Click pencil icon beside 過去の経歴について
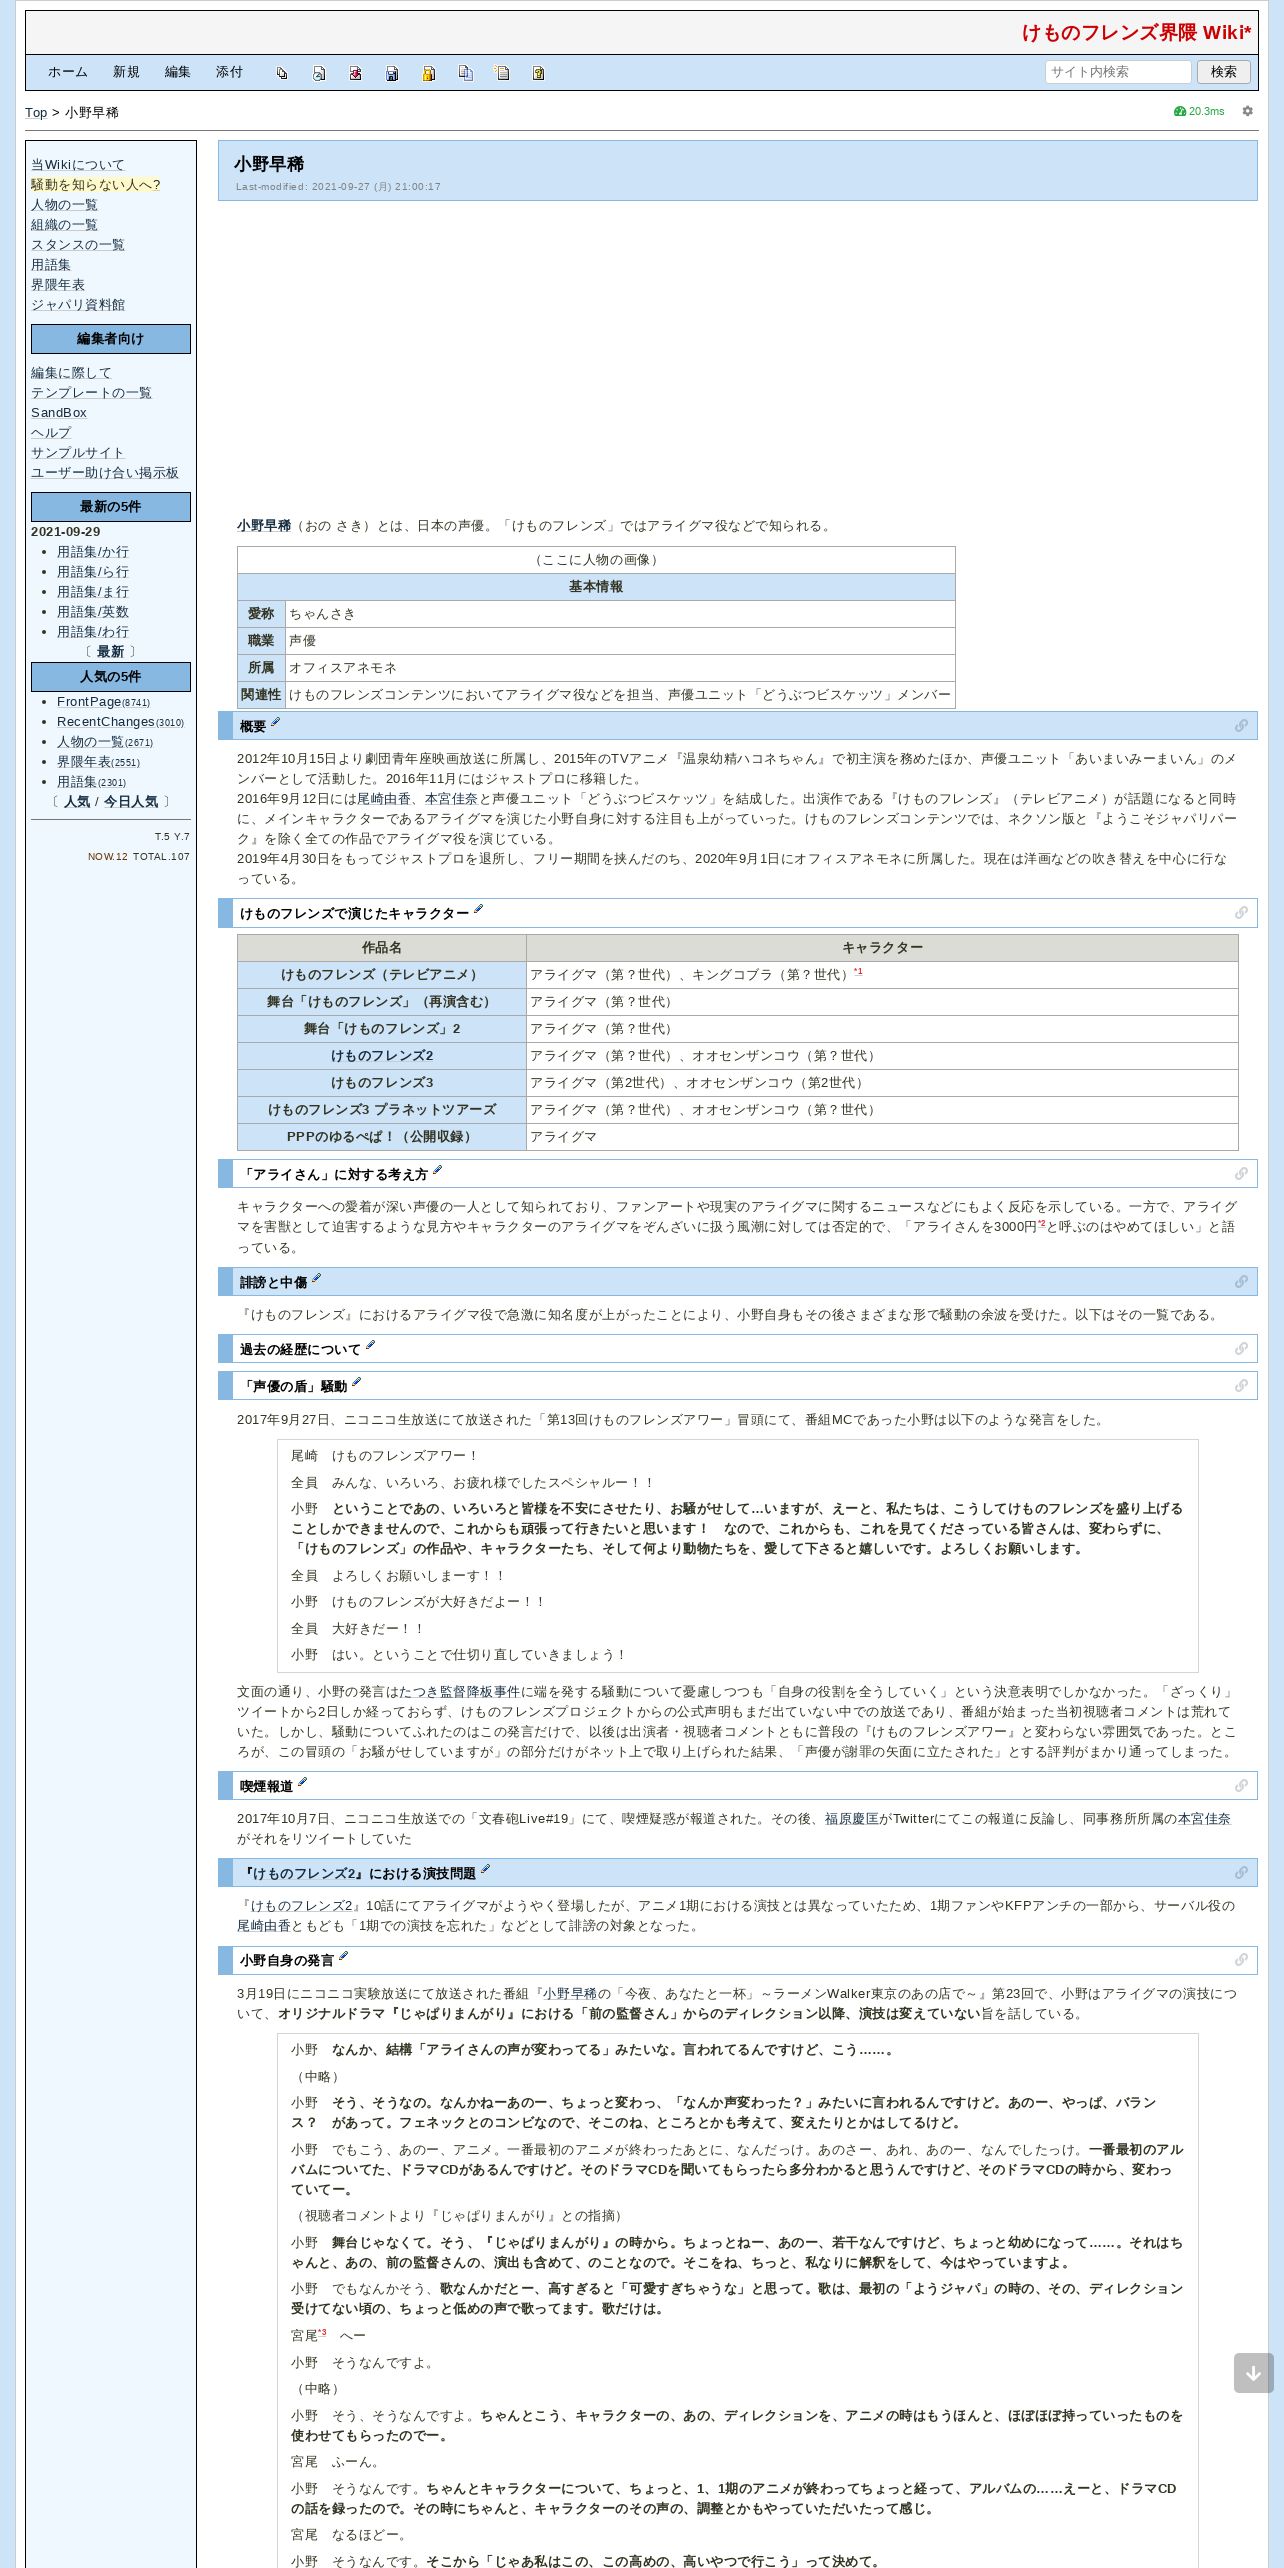The image size is (1284, 2568). point(370,1346)
